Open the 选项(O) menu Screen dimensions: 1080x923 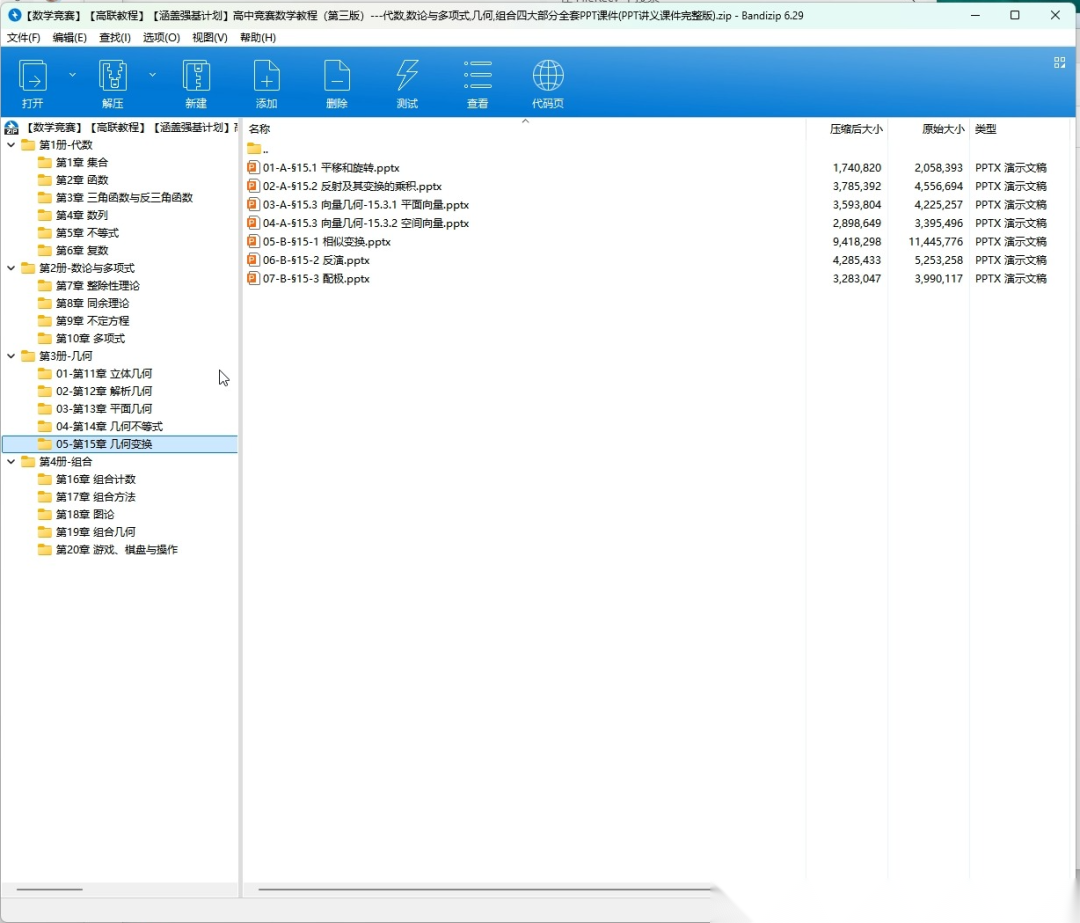(x=161, y=38)
